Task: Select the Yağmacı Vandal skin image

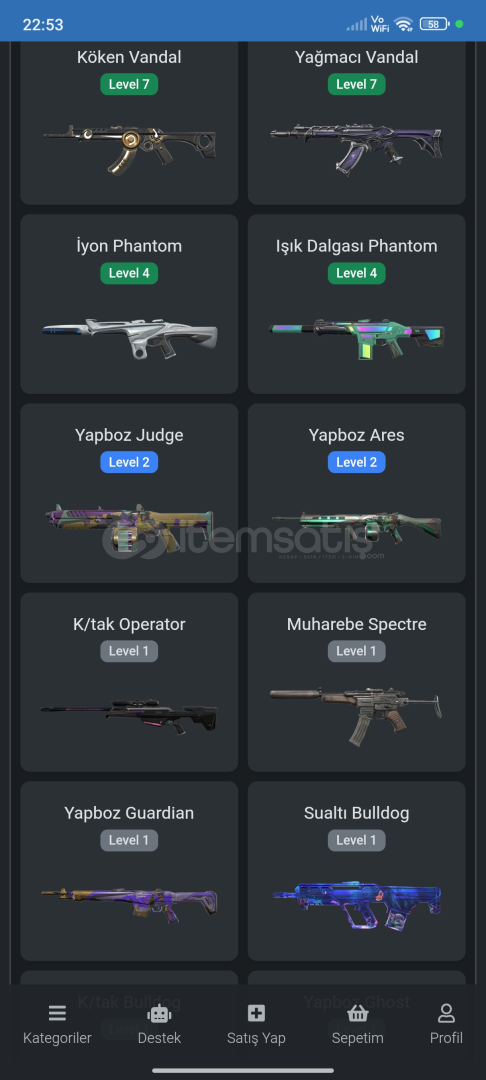Action: tap(357, 148)
